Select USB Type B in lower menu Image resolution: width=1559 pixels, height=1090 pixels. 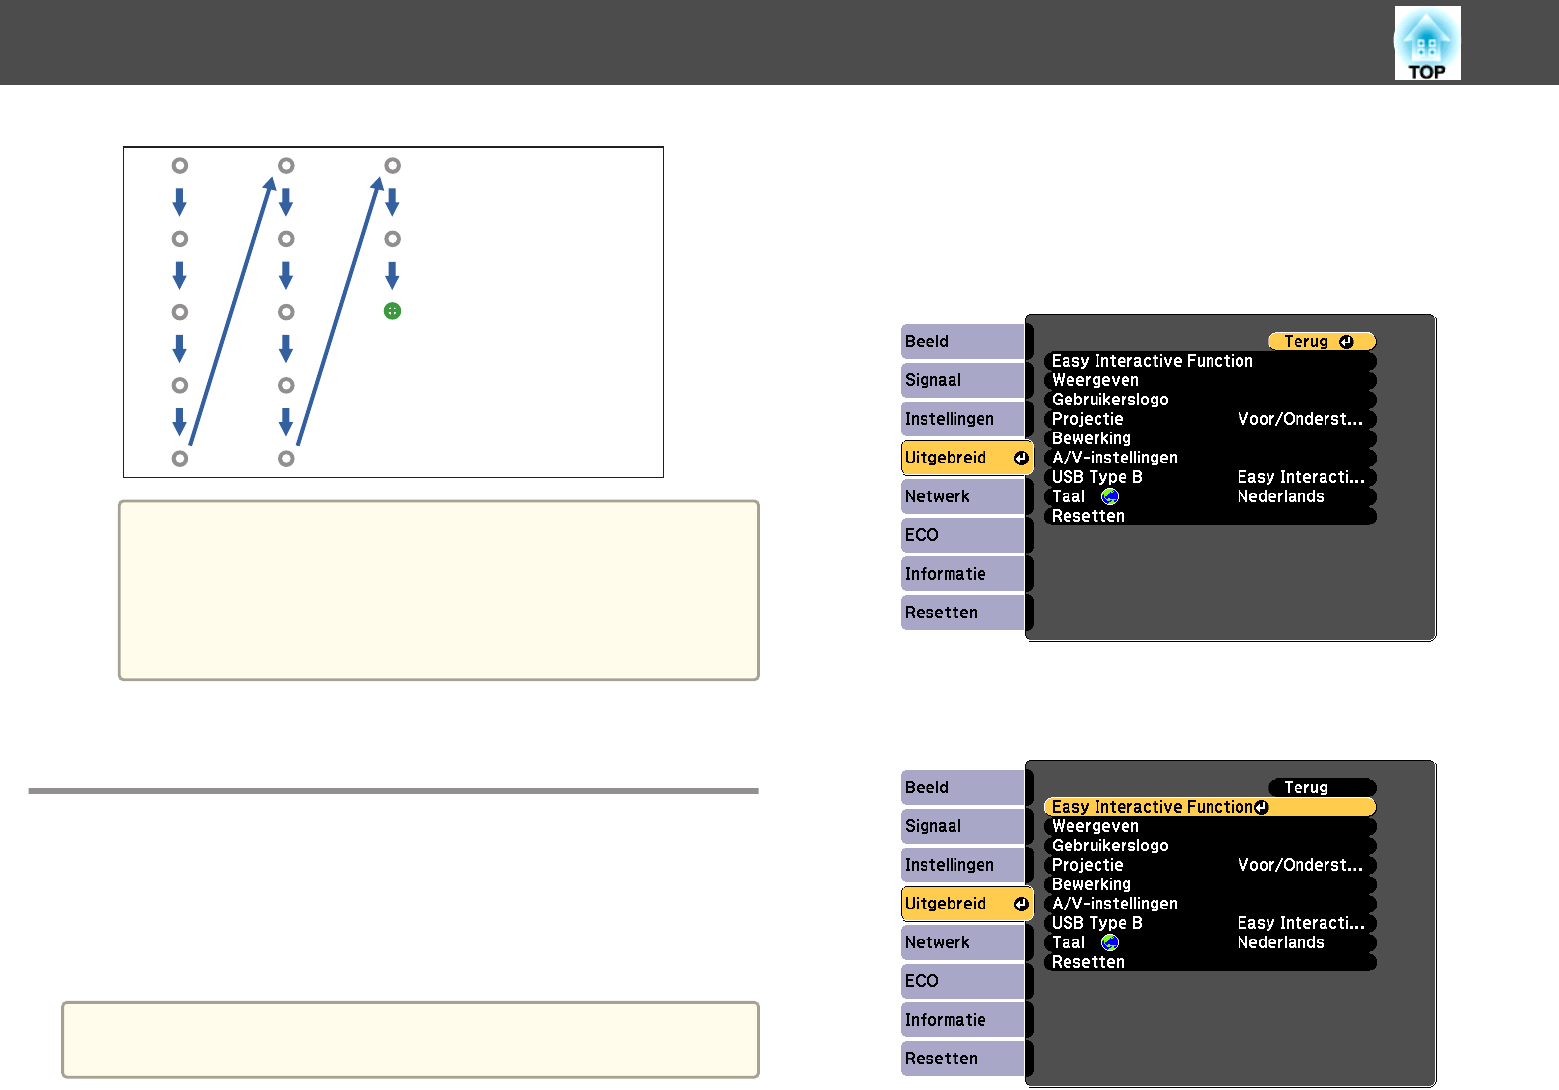click(x=1210, y=923)
